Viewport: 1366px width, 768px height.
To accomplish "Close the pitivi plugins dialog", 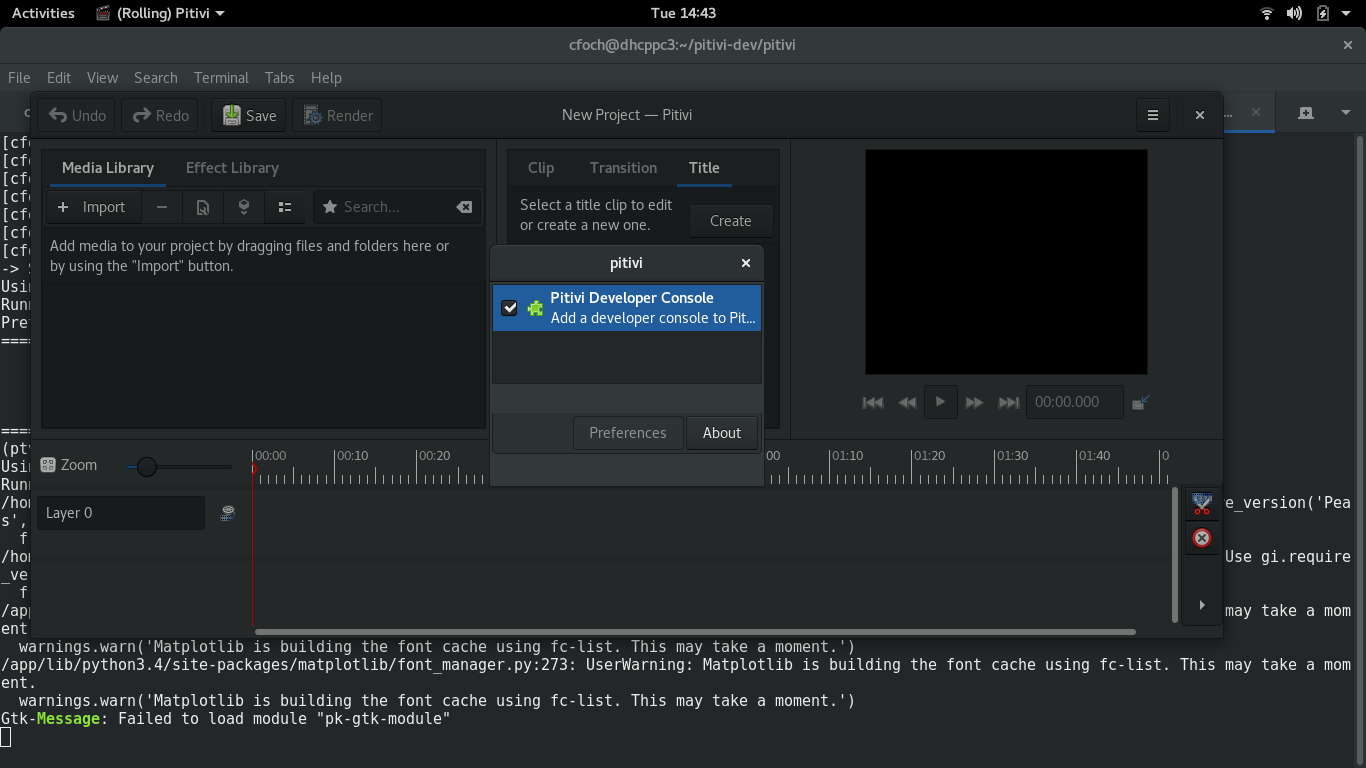I will (x=745, y=263).
